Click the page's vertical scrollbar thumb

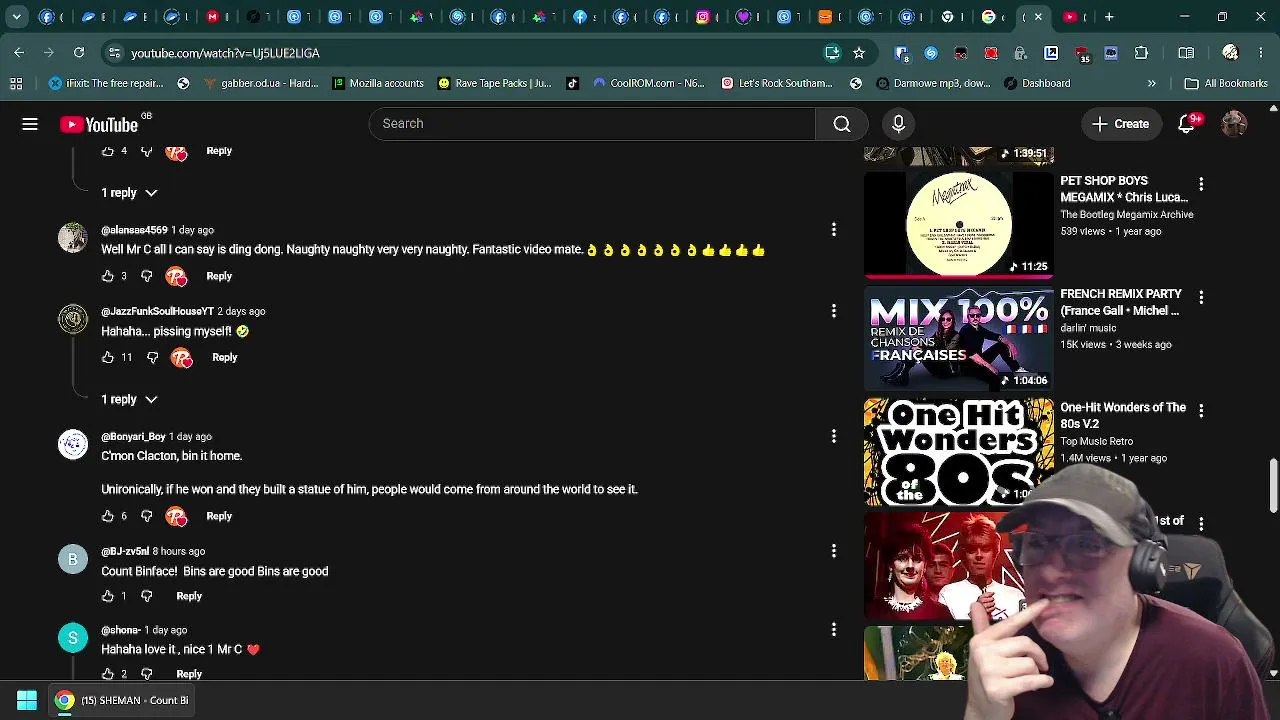pyautogui.click(x=1273, y=485)
